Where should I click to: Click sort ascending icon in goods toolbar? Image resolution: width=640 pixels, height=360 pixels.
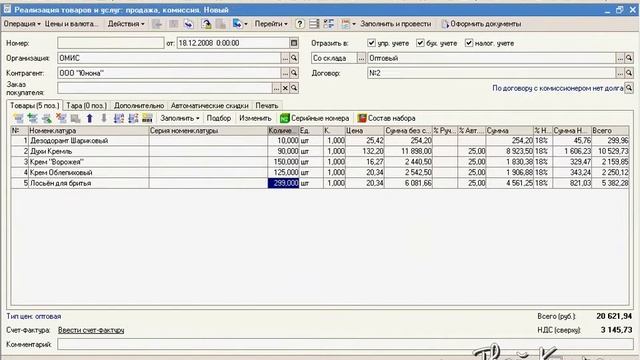click(x=119, y=118)
